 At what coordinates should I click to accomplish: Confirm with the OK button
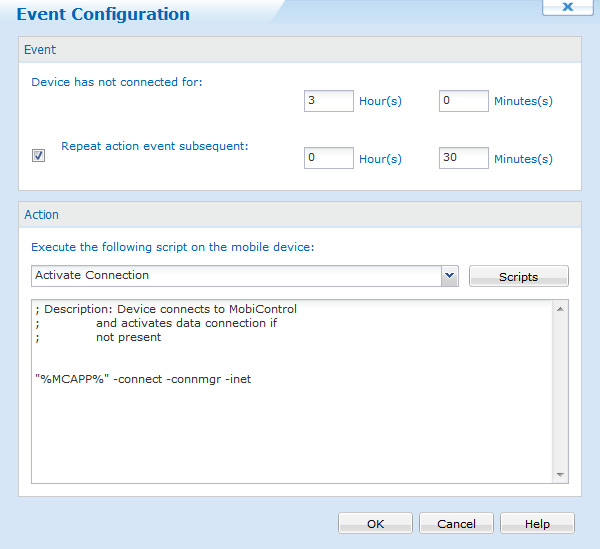pos(375,523)
